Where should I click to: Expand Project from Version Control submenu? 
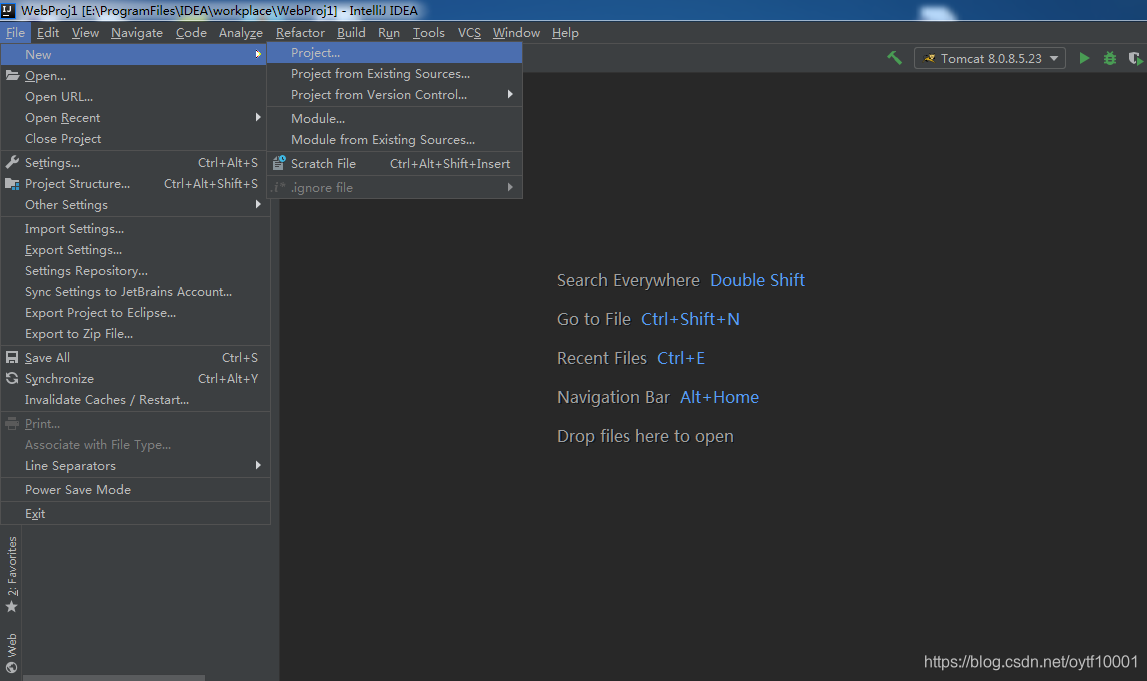pyautogui.click(x=395, y=95)
